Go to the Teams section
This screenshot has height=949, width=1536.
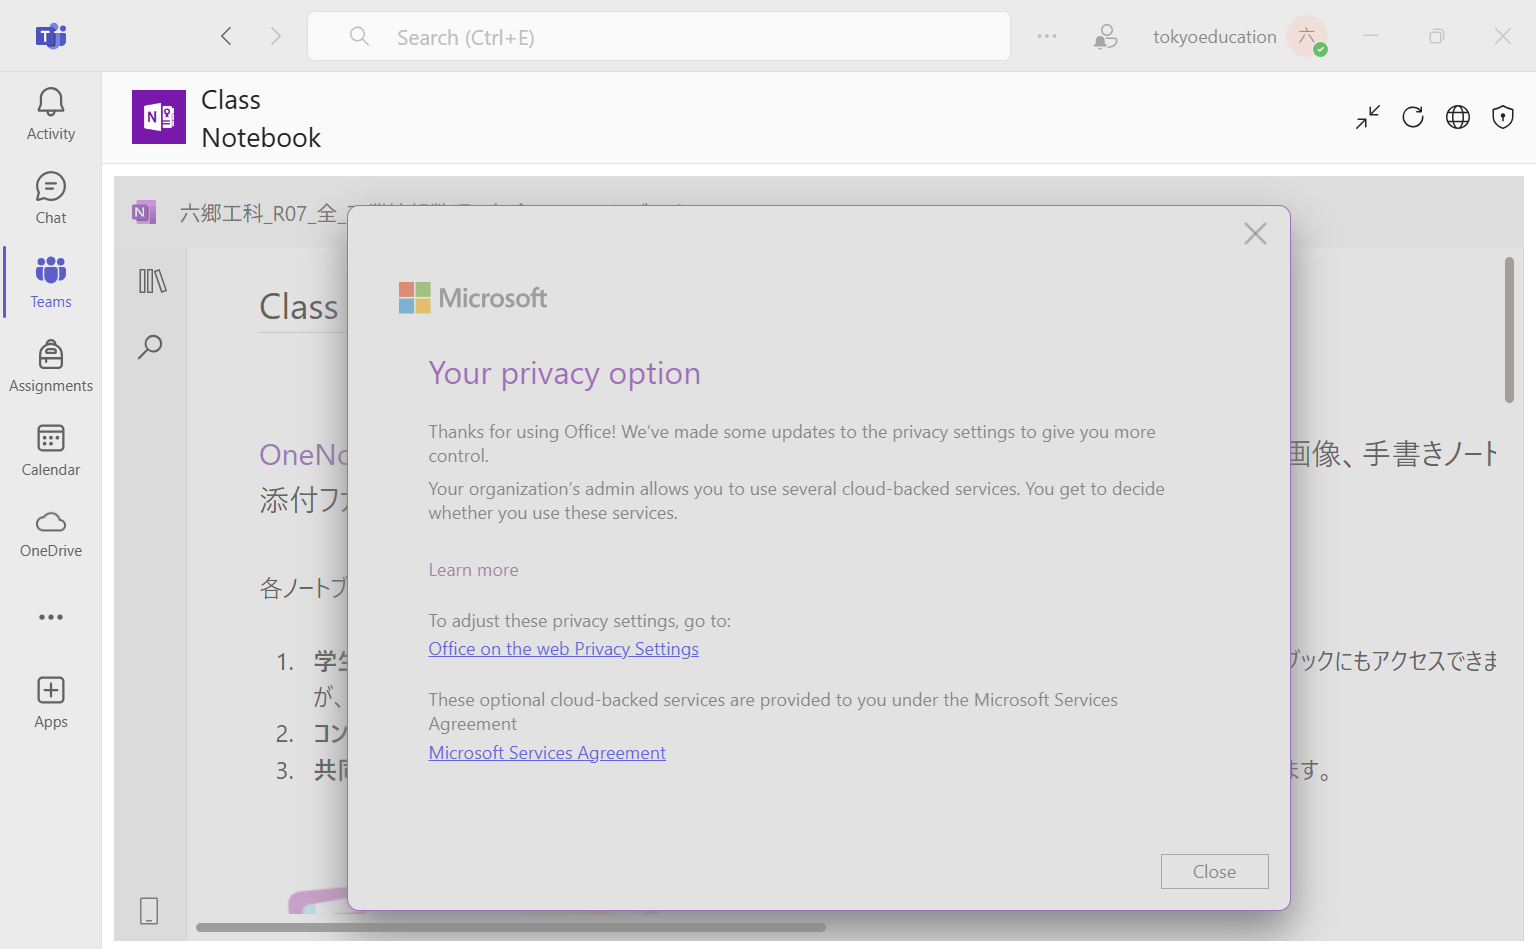pyautogui.click(x=51, y=282)
